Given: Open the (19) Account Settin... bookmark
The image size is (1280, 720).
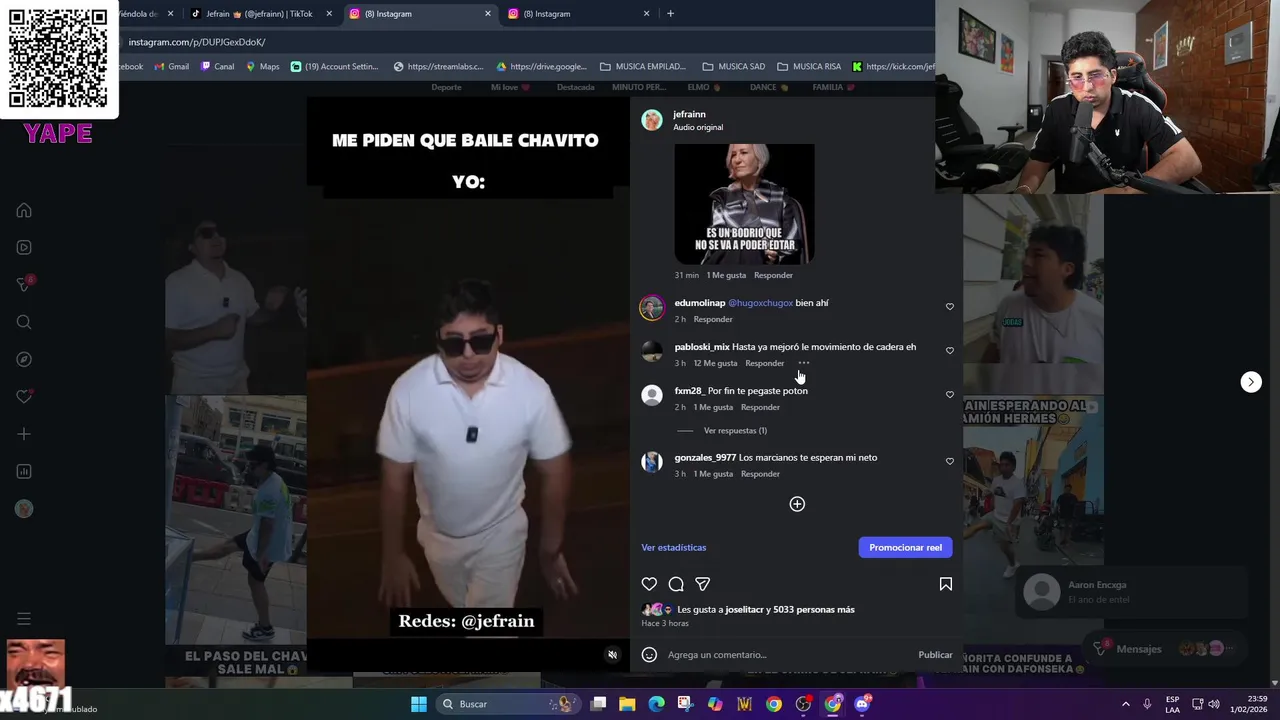Looking at the screenshot, I should click(x=335, y=67).
